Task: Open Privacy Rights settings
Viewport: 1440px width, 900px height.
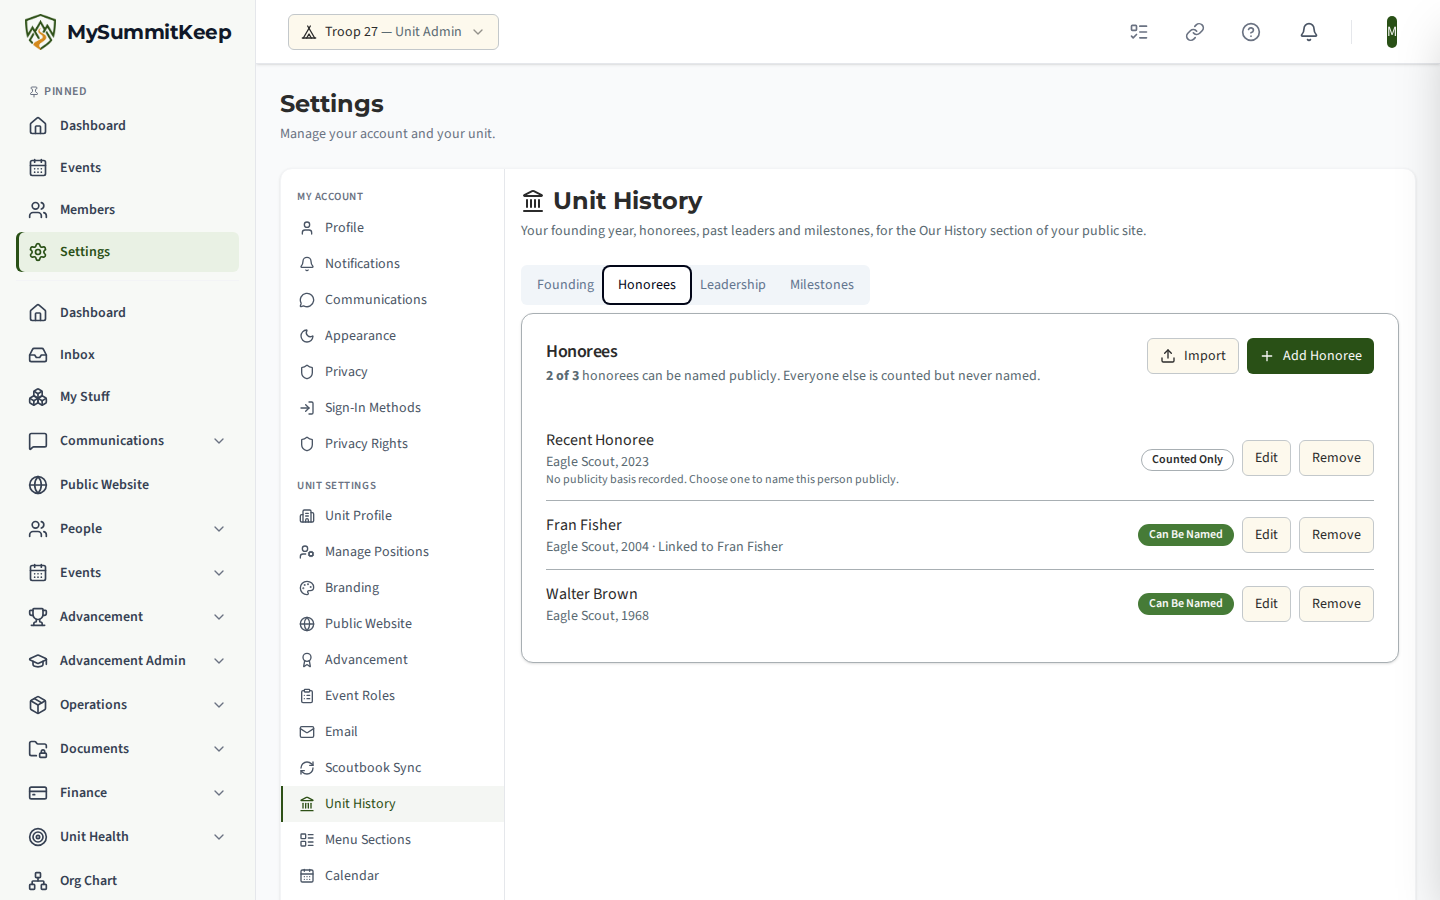Action: point(392,444)
